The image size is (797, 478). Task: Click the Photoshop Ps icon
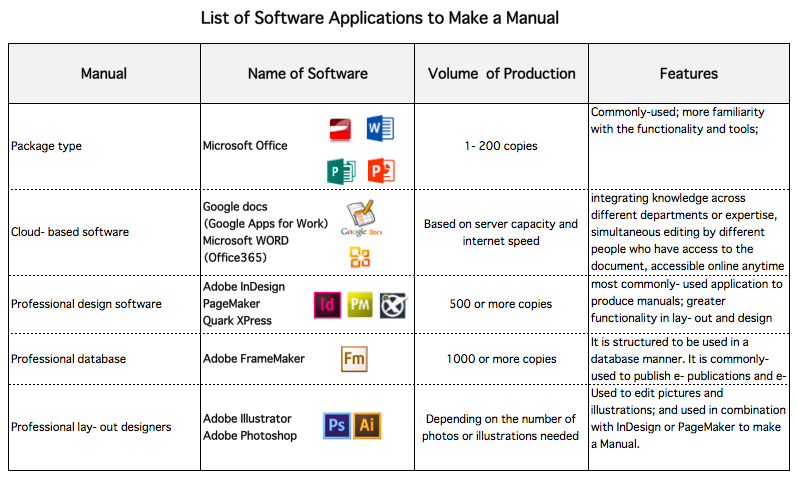click(336, 425)
